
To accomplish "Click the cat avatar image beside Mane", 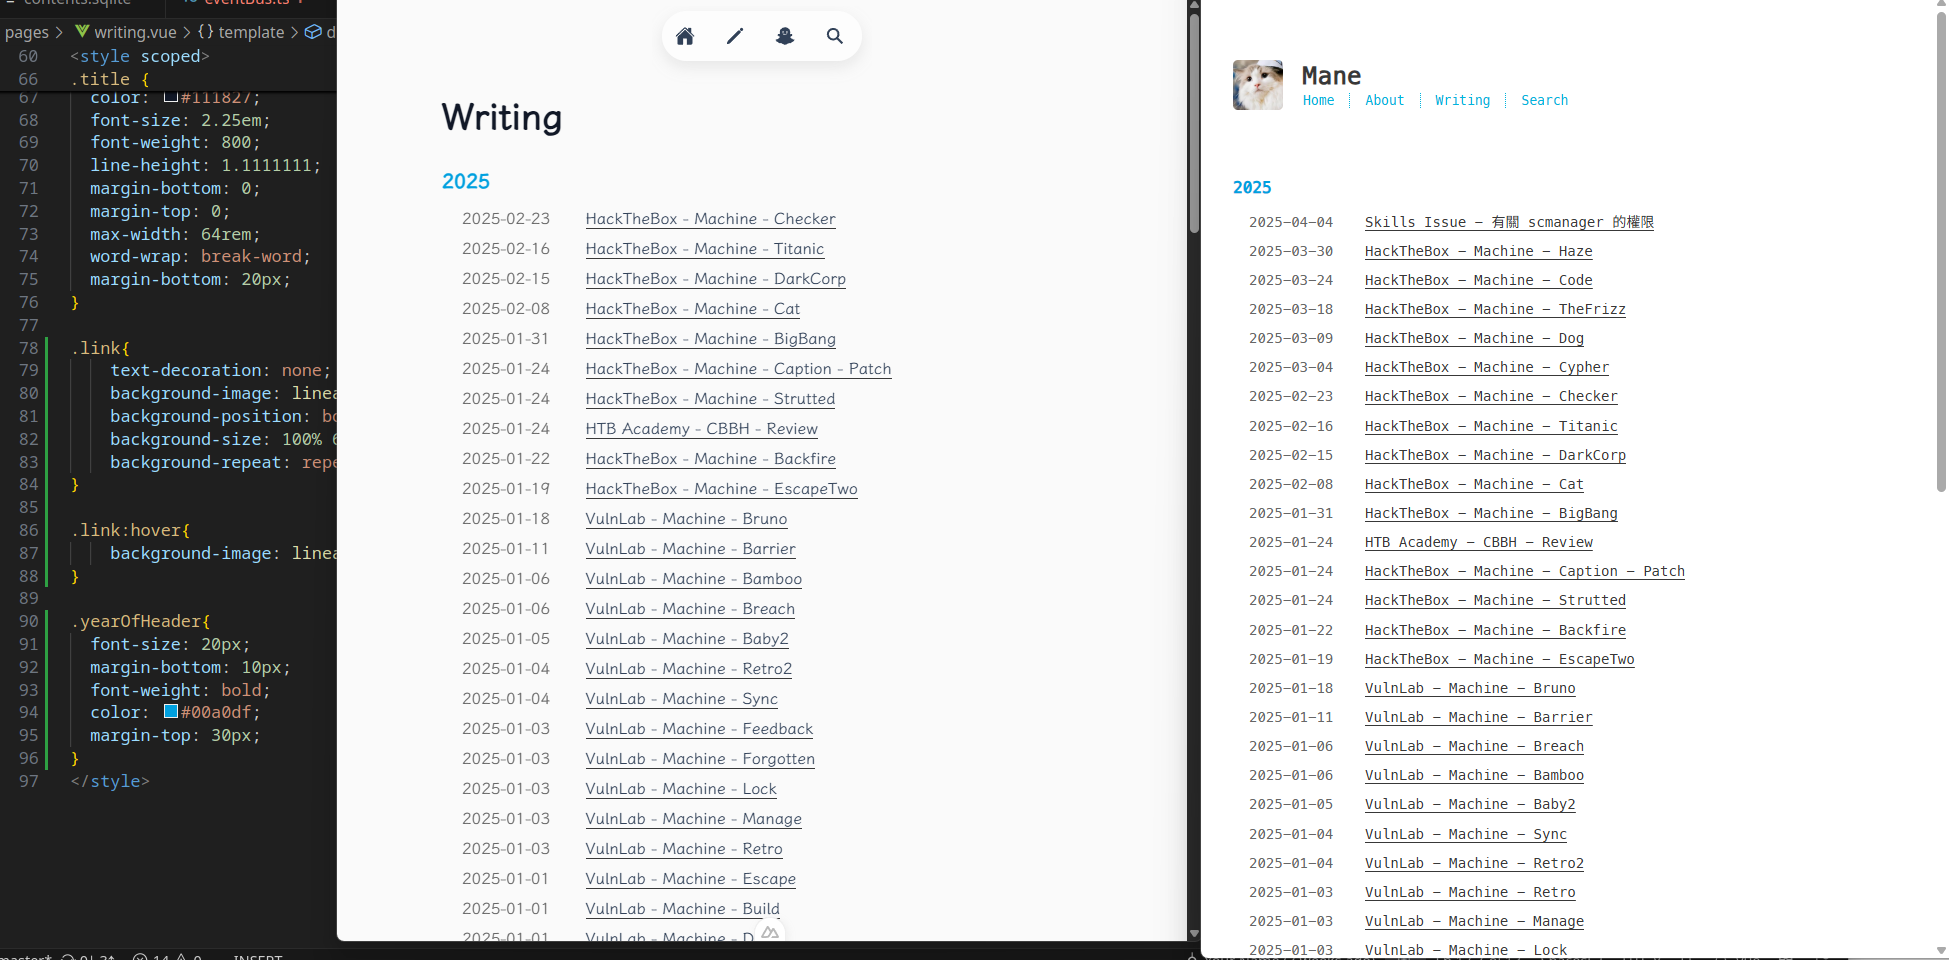I will [x=1257, y=85].
